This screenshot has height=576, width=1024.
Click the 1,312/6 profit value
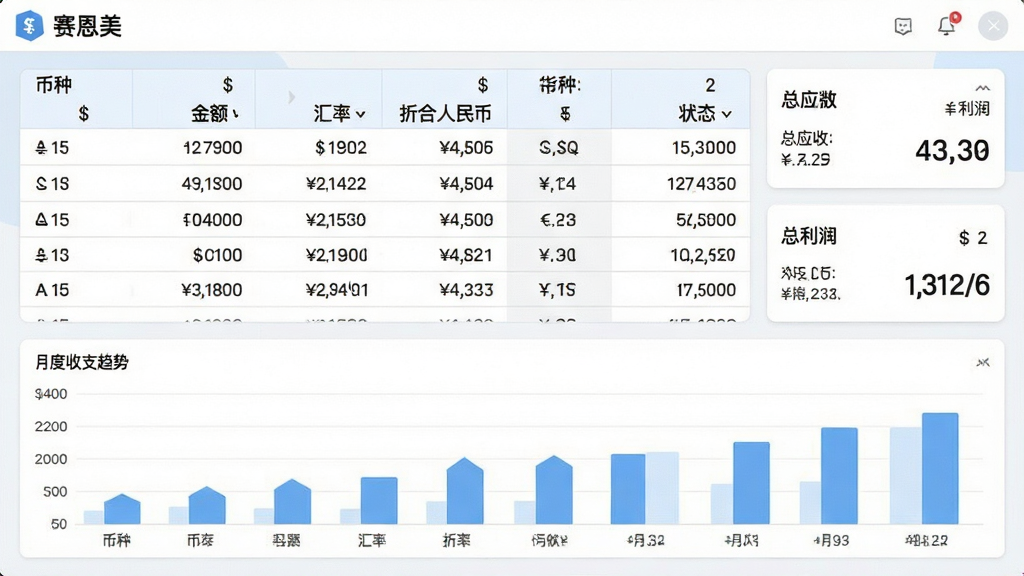pyautogui.click(x=947, y=285)
